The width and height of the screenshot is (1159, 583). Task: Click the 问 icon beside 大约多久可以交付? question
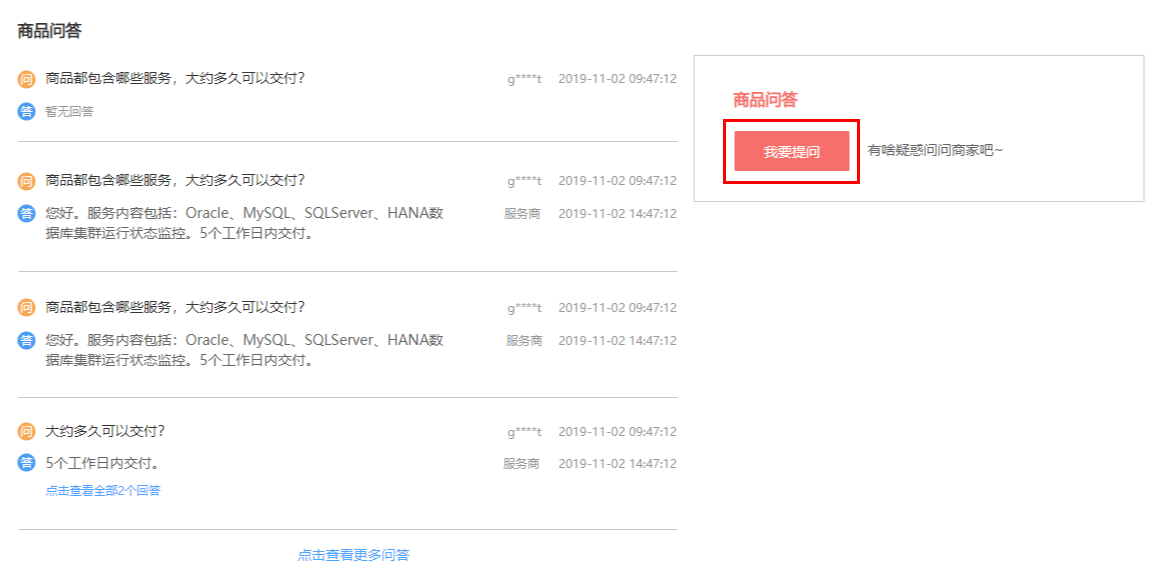(27, 432)
